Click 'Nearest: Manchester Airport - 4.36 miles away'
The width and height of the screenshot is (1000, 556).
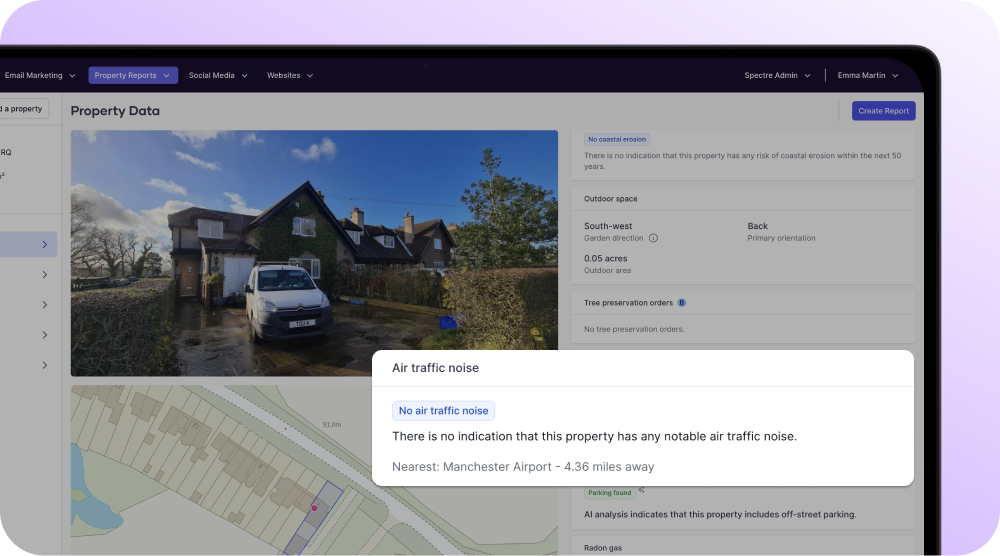coord(523,467)
